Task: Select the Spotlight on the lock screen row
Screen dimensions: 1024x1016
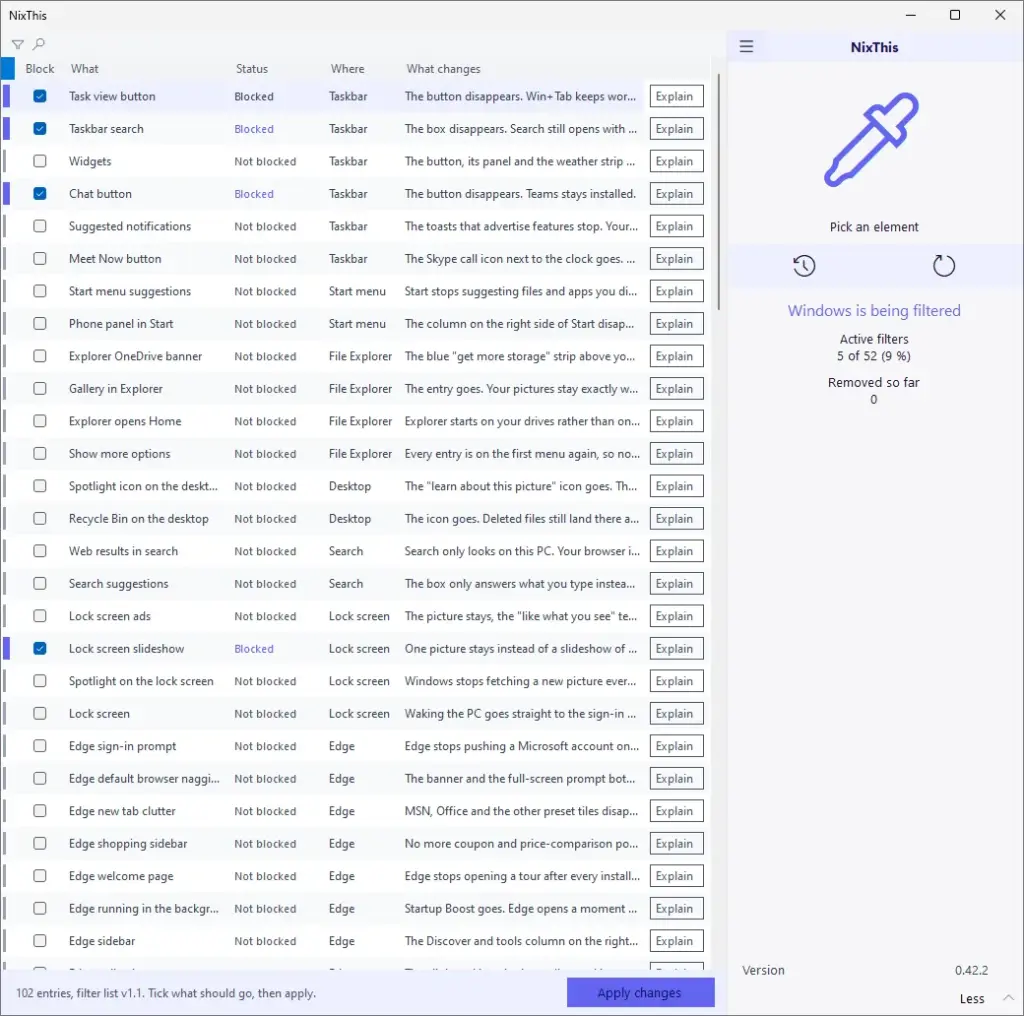Action: [356, 681]
